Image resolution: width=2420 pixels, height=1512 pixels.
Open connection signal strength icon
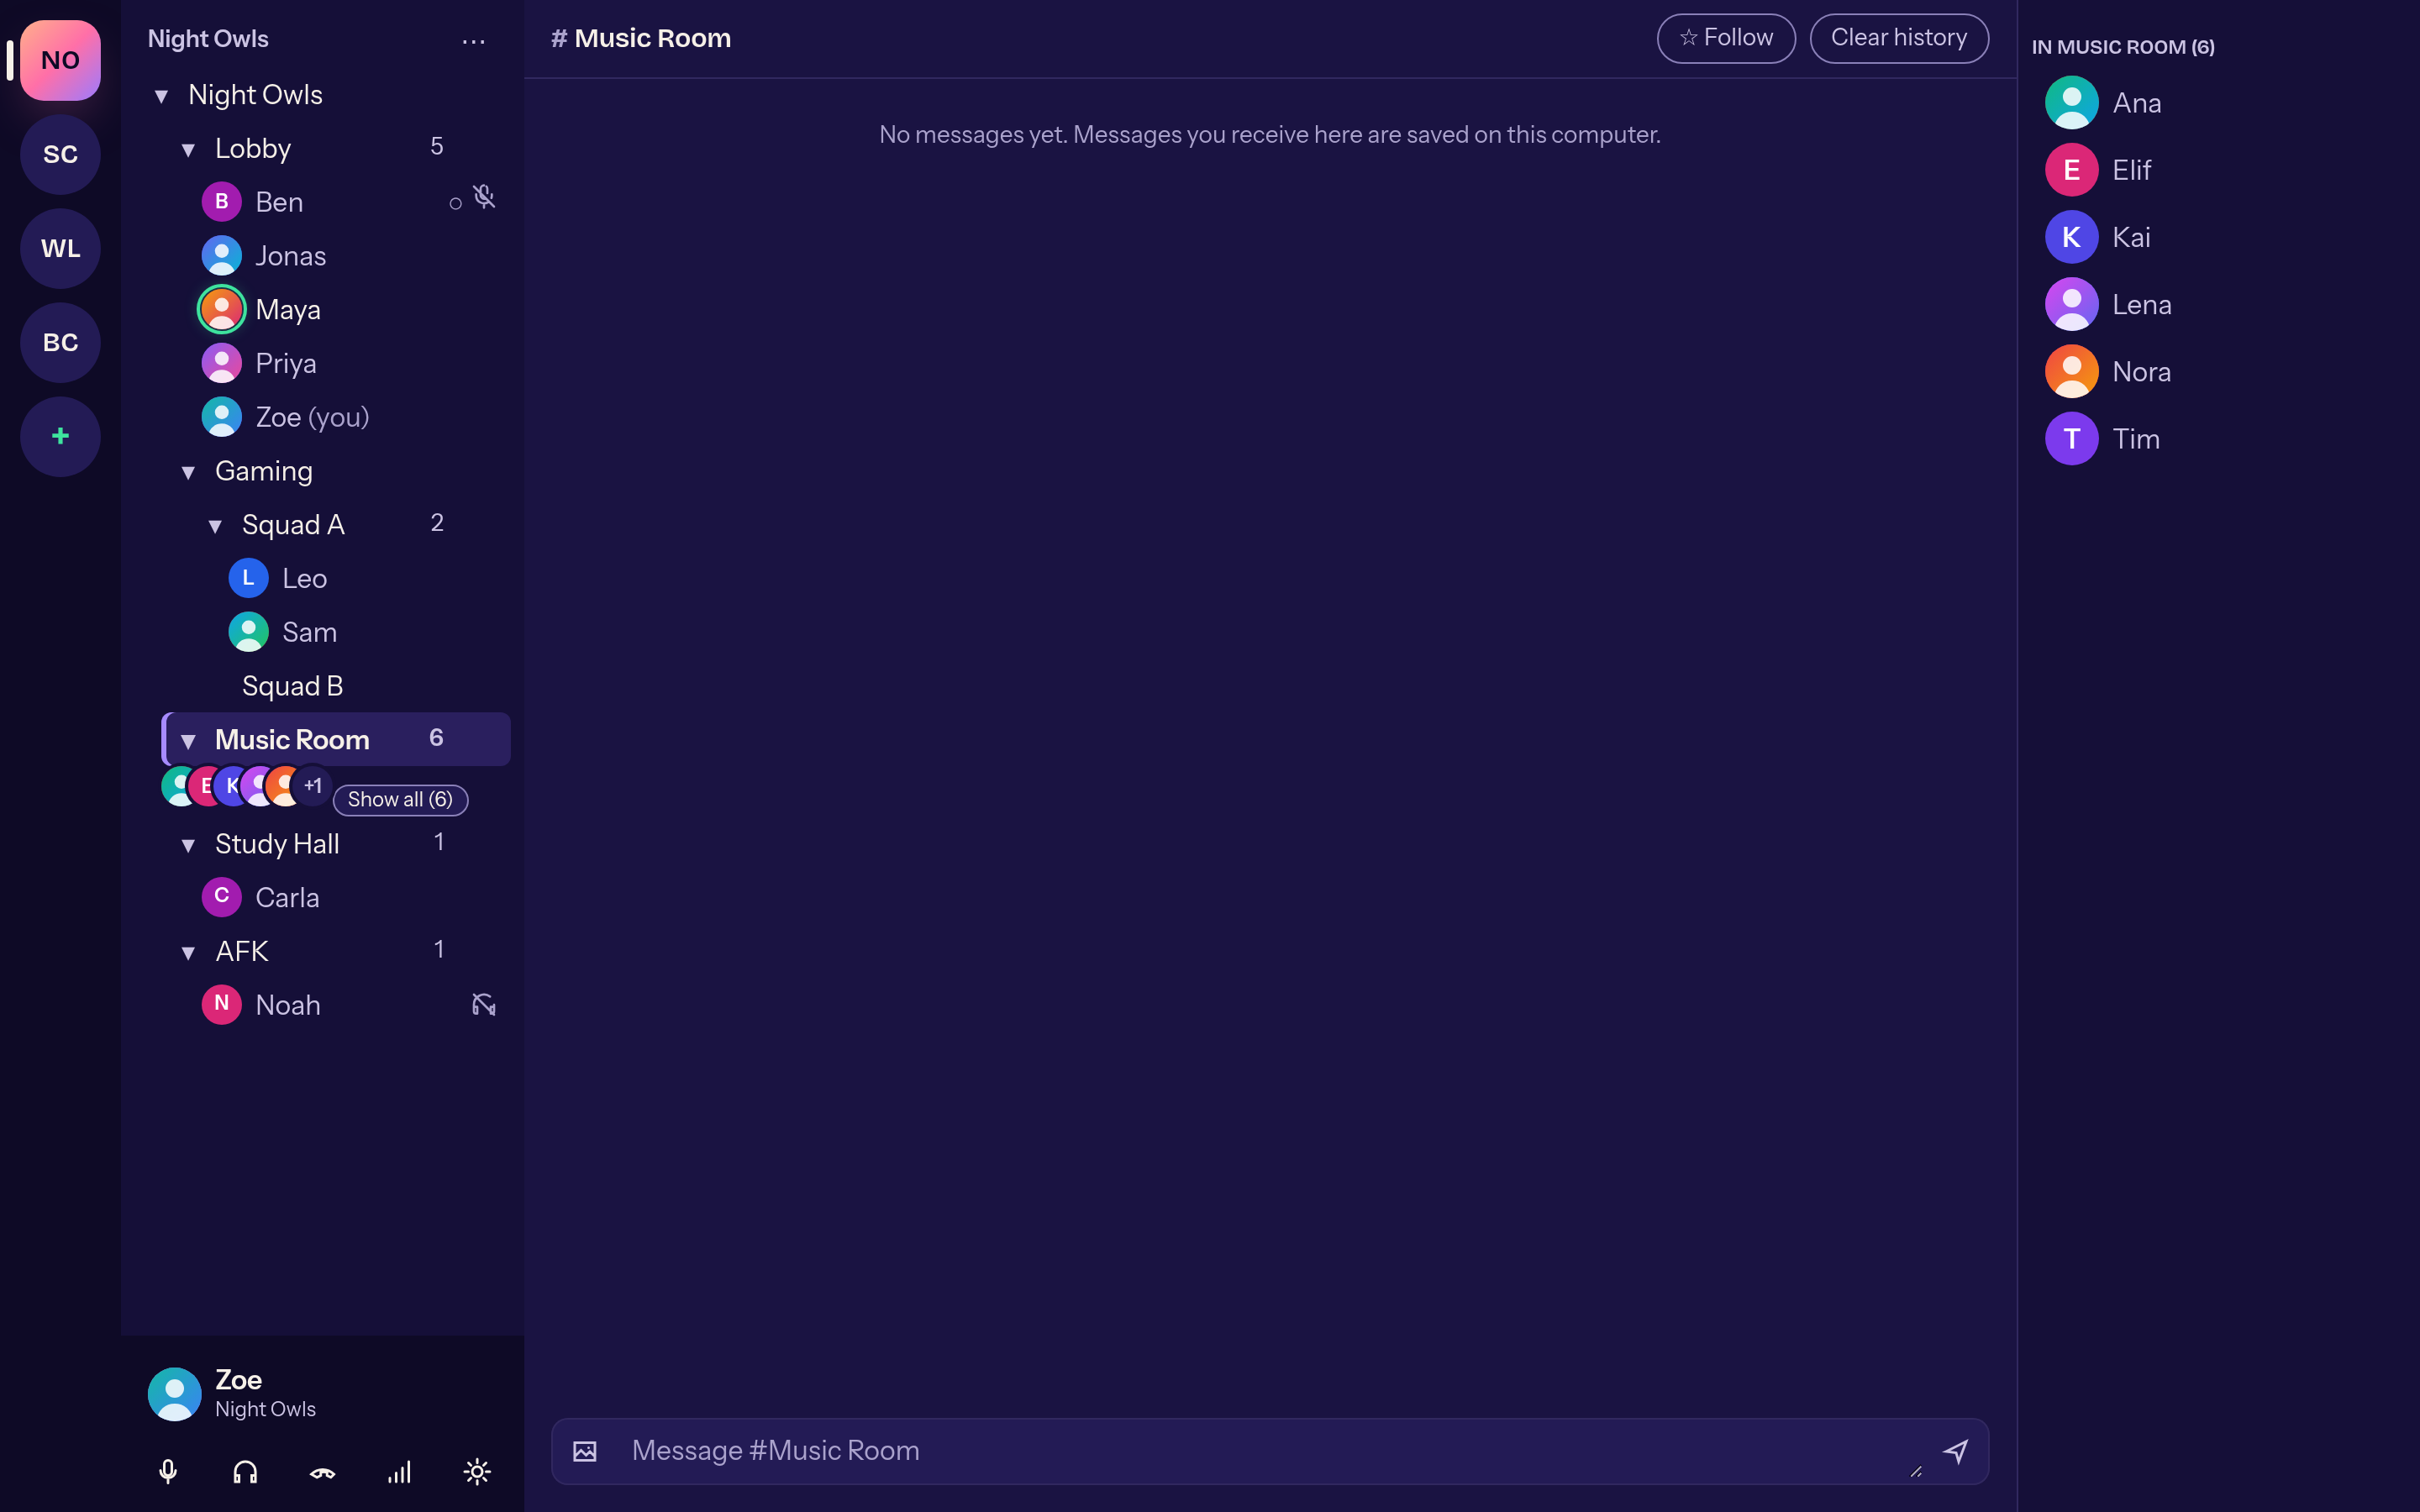(x=399, y=1471)
